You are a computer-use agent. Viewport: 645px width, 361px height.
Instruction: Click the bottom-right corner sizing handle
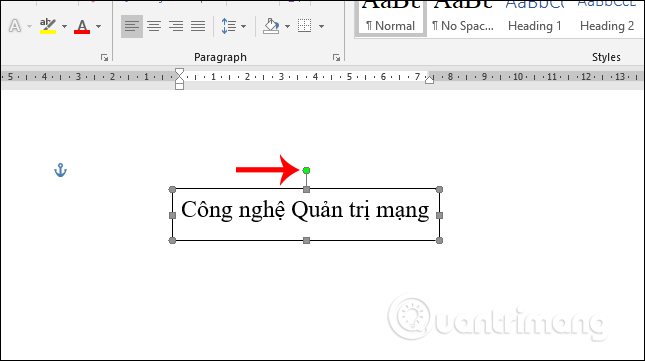tap(439, 241)
